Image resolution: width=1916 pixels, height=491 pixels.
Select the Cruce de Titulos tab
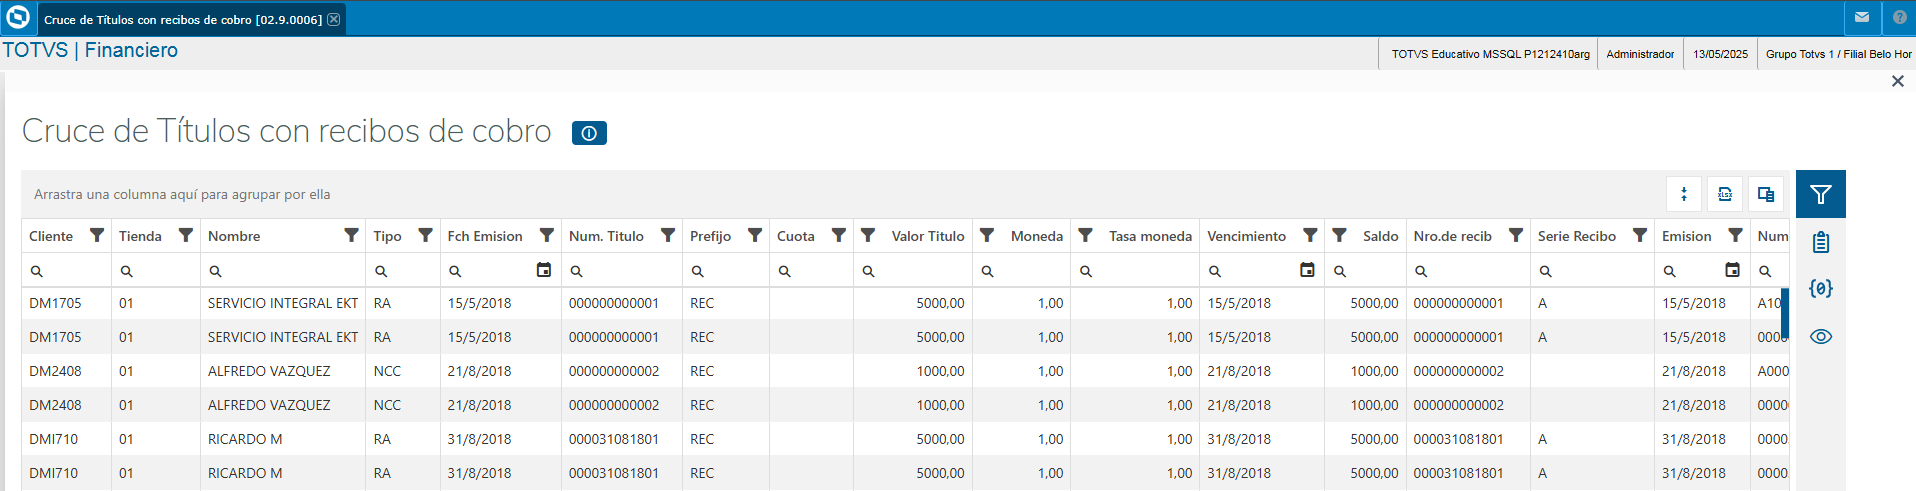click(x=182, y=19)
